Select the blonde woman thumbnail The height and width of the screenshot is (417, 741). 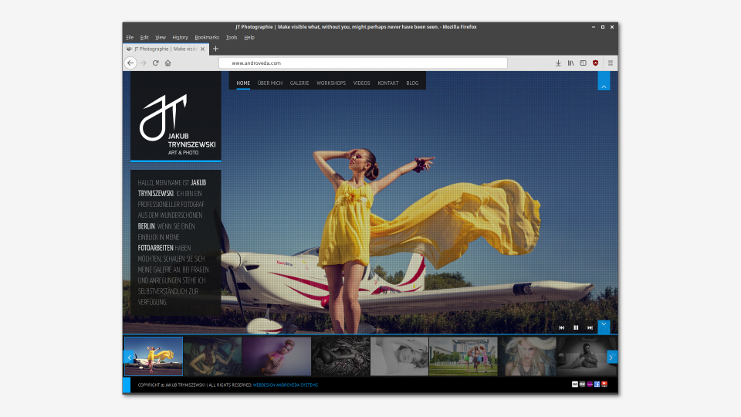[x=527, y=356]
